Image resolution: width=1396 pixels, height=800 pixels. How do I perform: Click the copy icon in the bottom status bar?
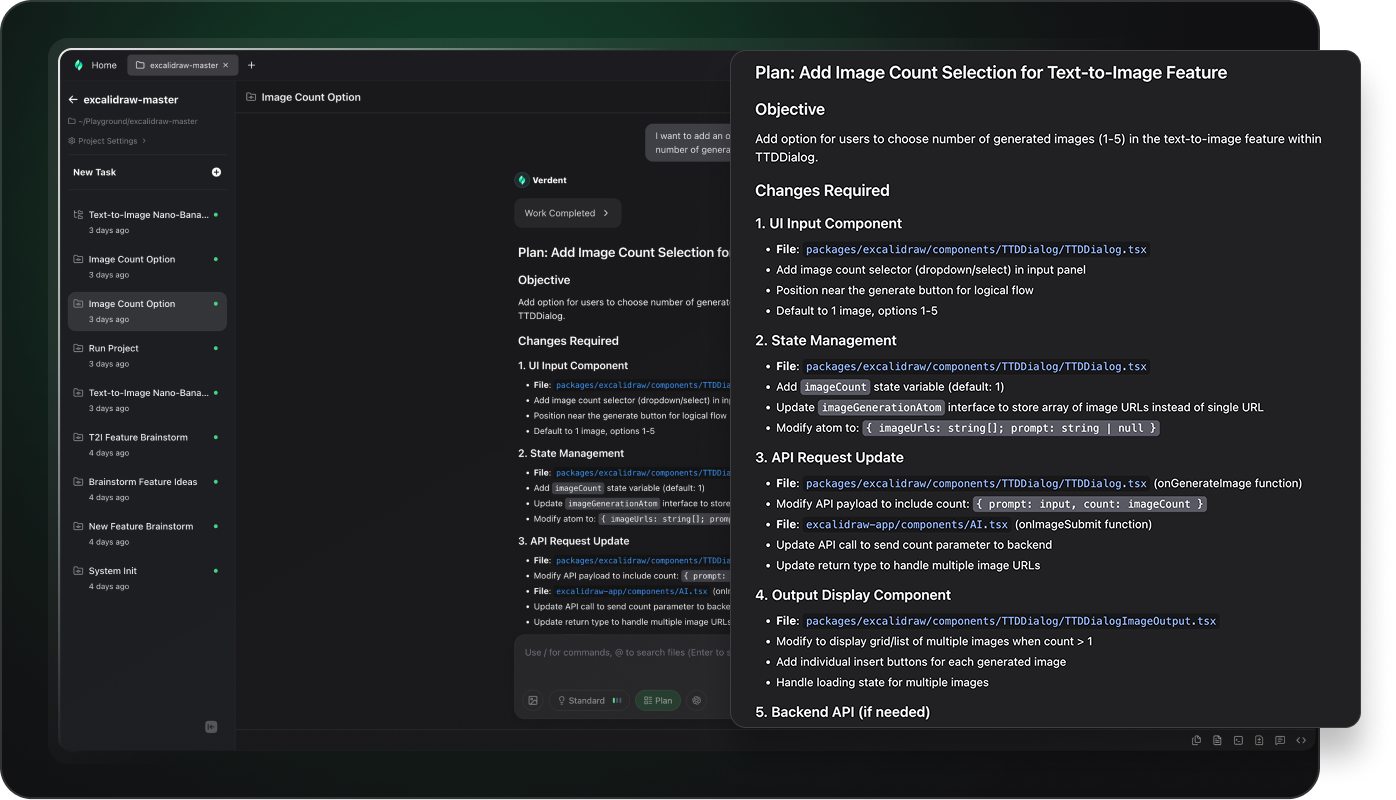coord(1196,740)
